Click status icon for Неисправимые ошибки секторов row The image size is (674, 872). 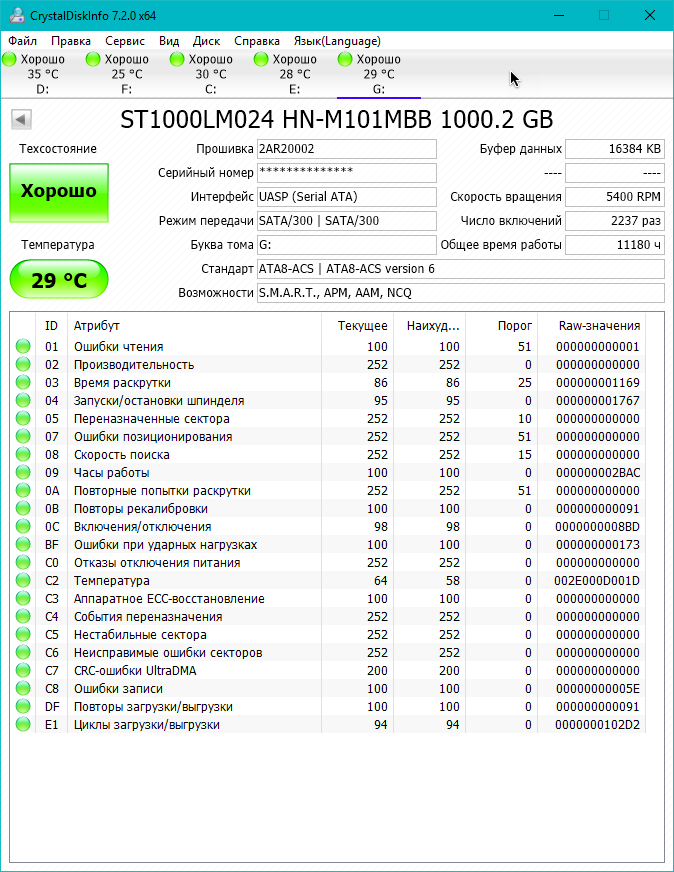coord(23,652)
